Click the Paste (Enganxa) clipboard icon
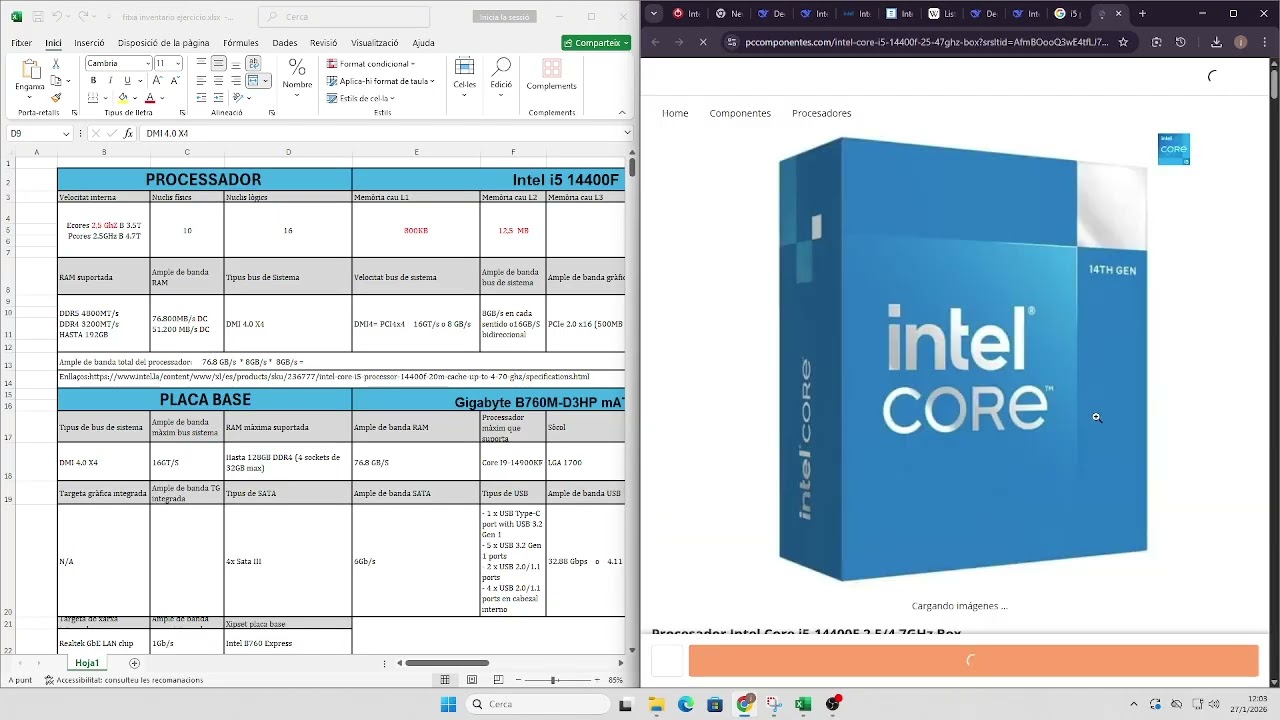 click(x=29, y=70)
